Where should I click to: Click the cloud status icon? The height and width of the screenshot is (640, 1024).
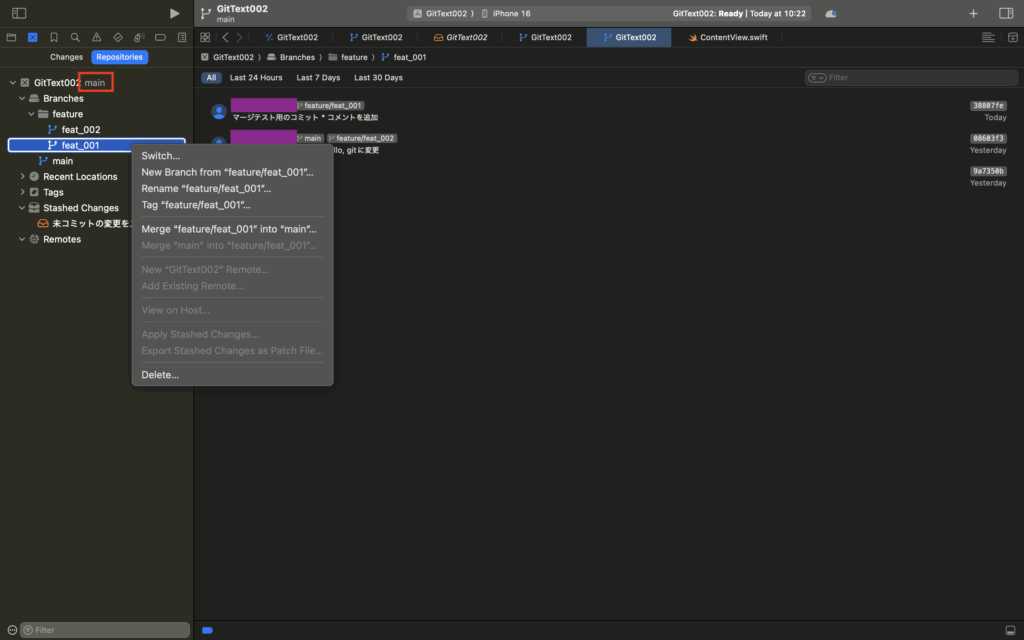click(831, 13)
